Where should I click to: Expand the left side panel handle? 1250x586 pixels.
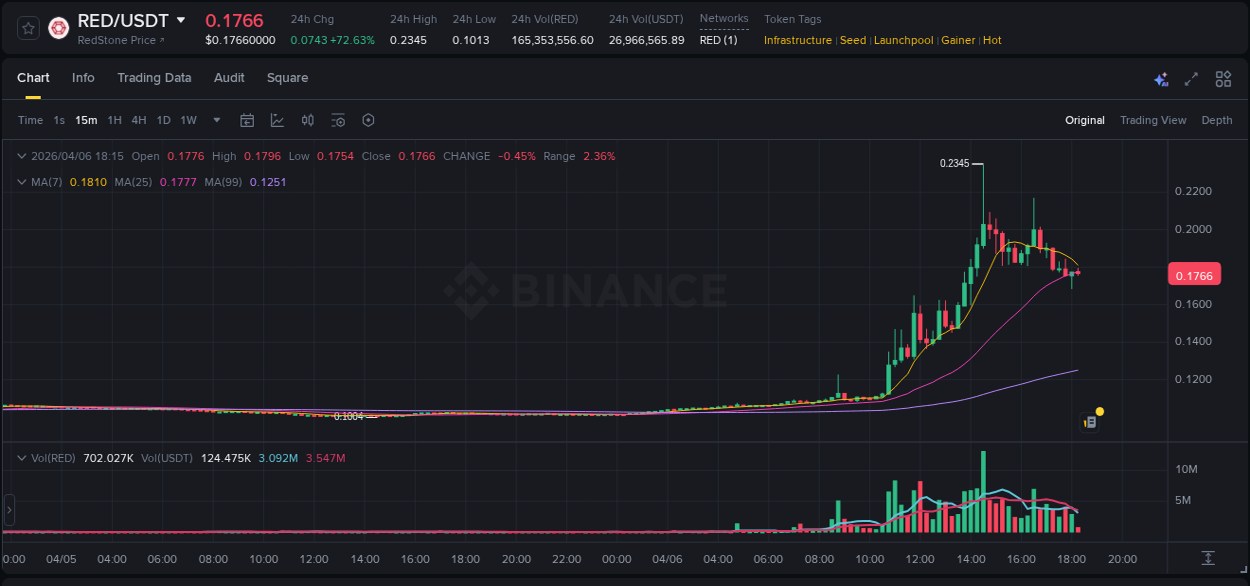10,510
